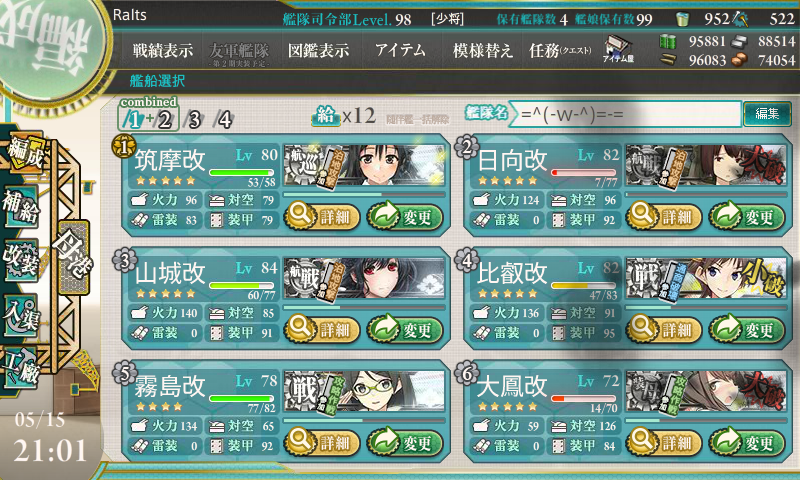800x480 pixels.
Task: Open the アイテム屋 item shop icon
Action: [x=618, y=49]
